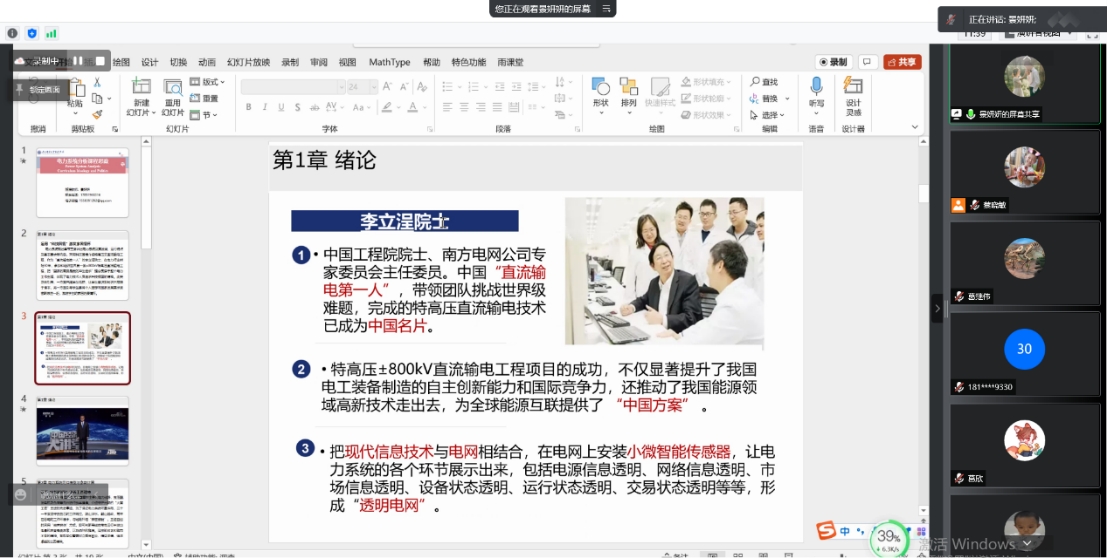This screenshot has height=558, width=1108.
Task: Click the New Slide (新建幻灯片) icon
Action: (141, 87)
